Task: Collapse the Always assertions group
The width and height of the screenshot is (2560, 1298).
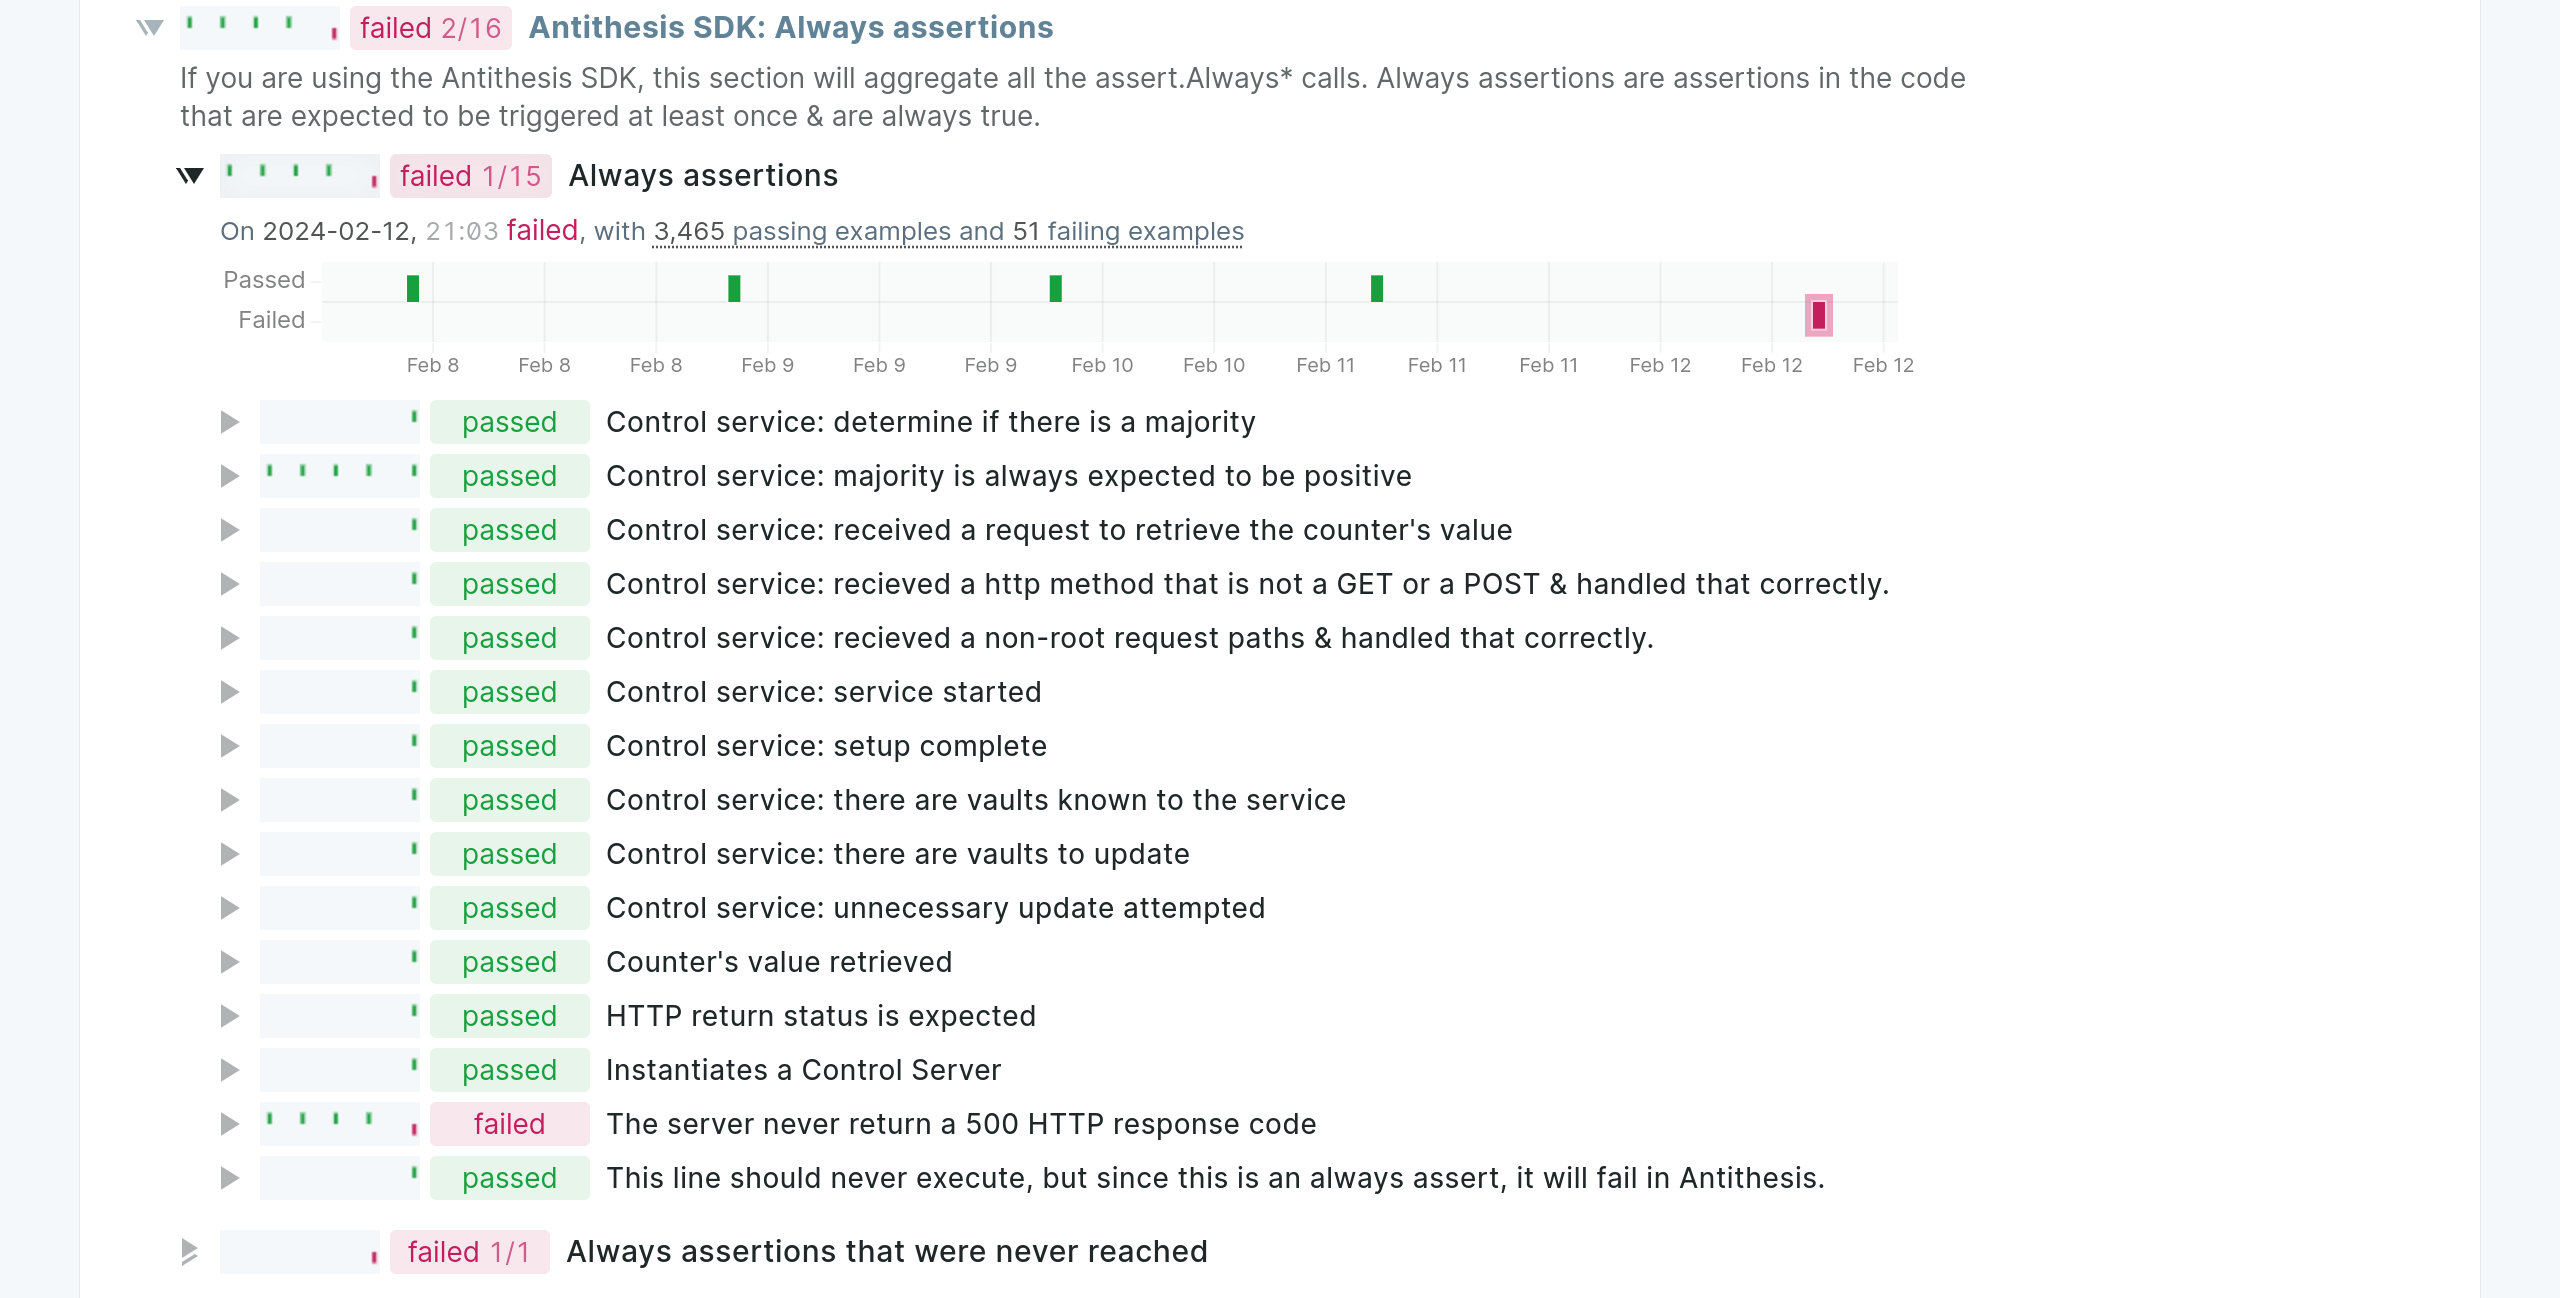Action: [190, 176]
